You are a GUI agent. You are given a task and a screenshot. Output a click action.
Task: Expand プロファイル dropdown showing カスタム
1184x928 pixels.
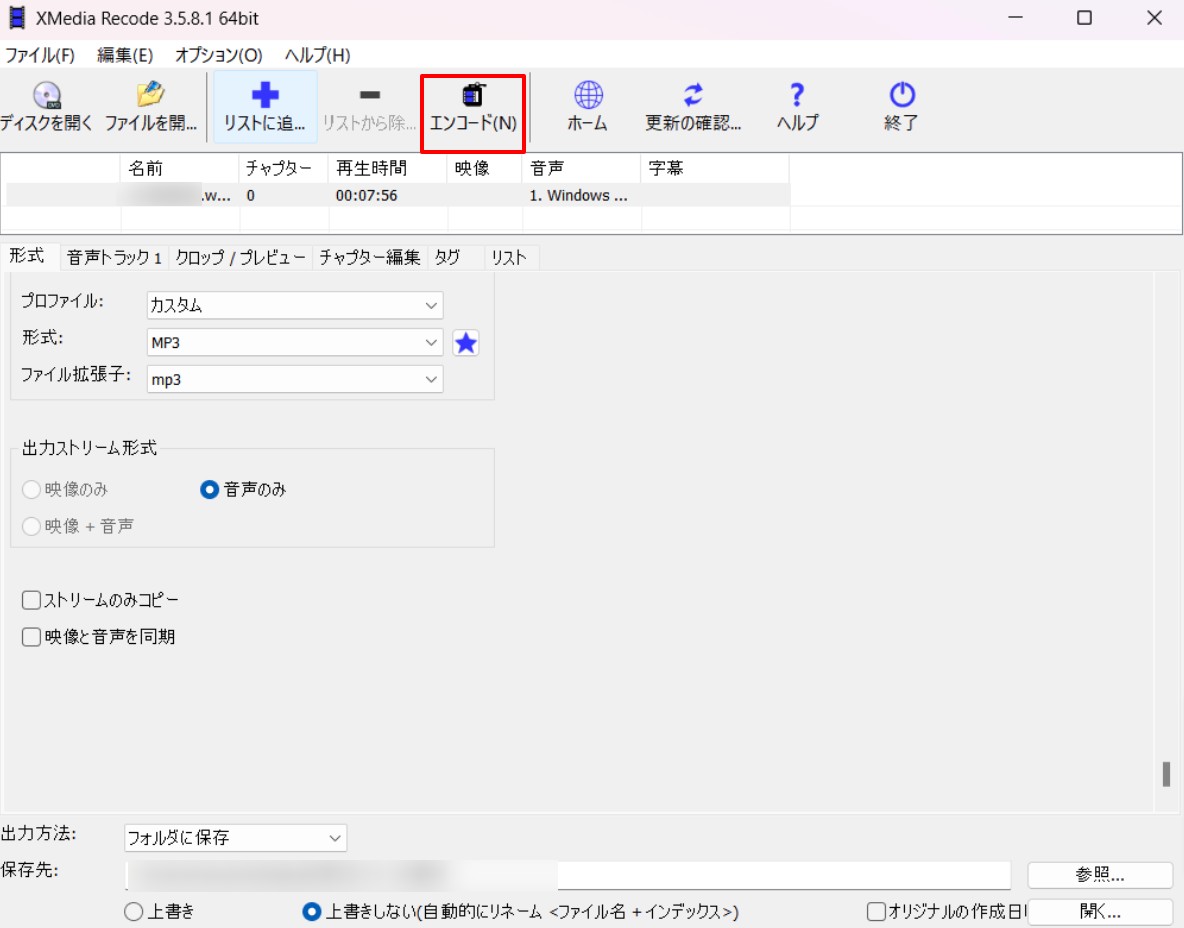(294, 306)
